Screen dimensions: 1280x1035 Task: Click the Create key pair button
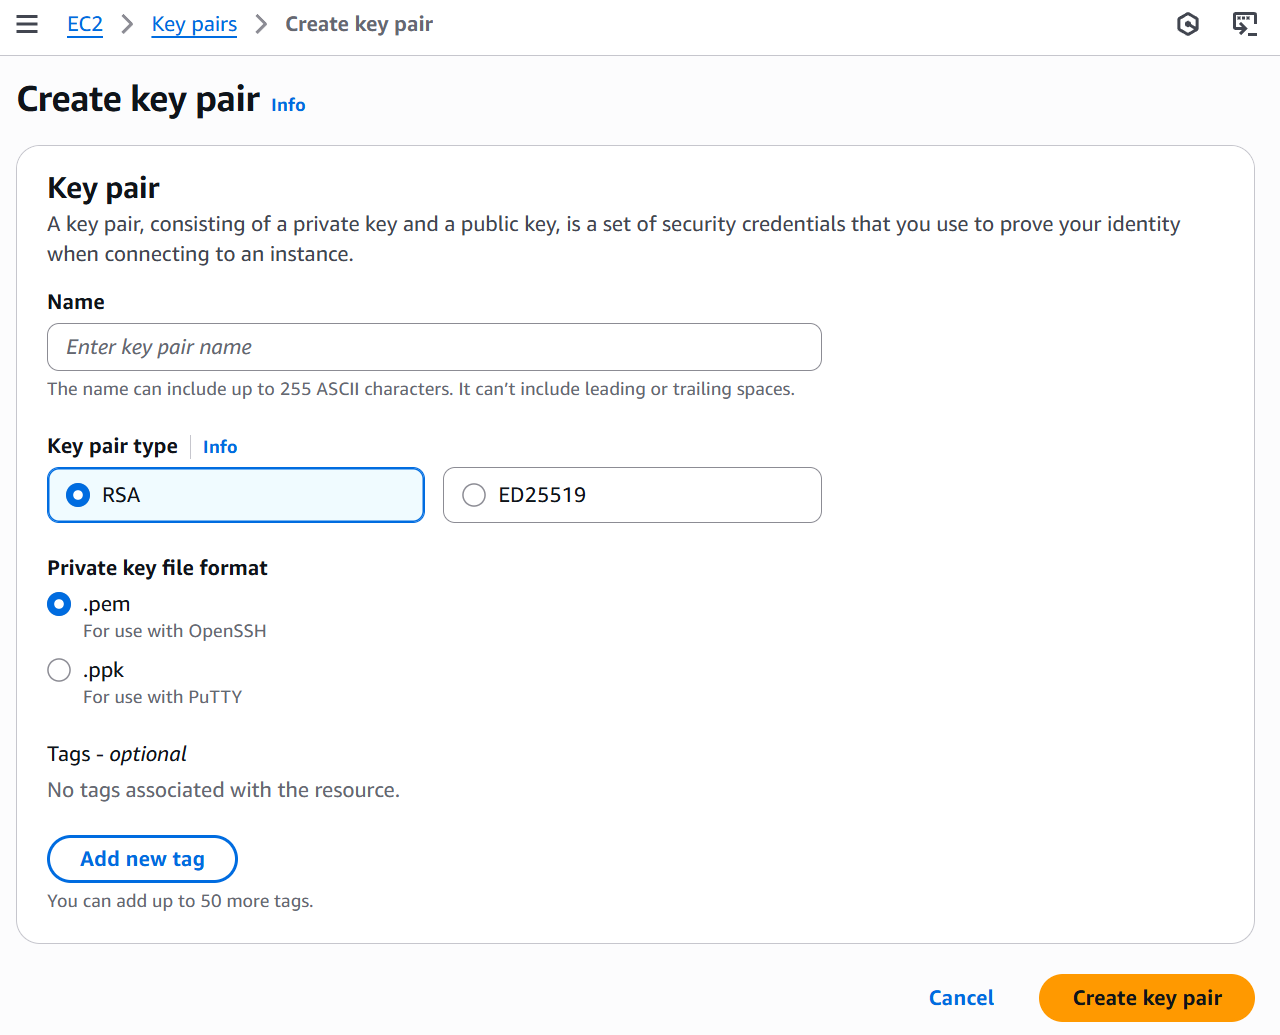click(1147, 998)
